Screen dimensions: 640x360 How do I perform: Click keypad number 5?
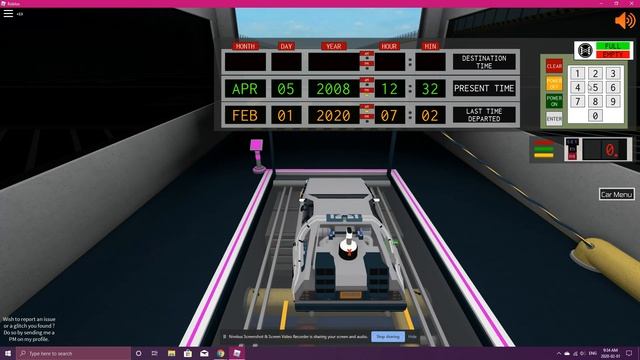point(595,87)
